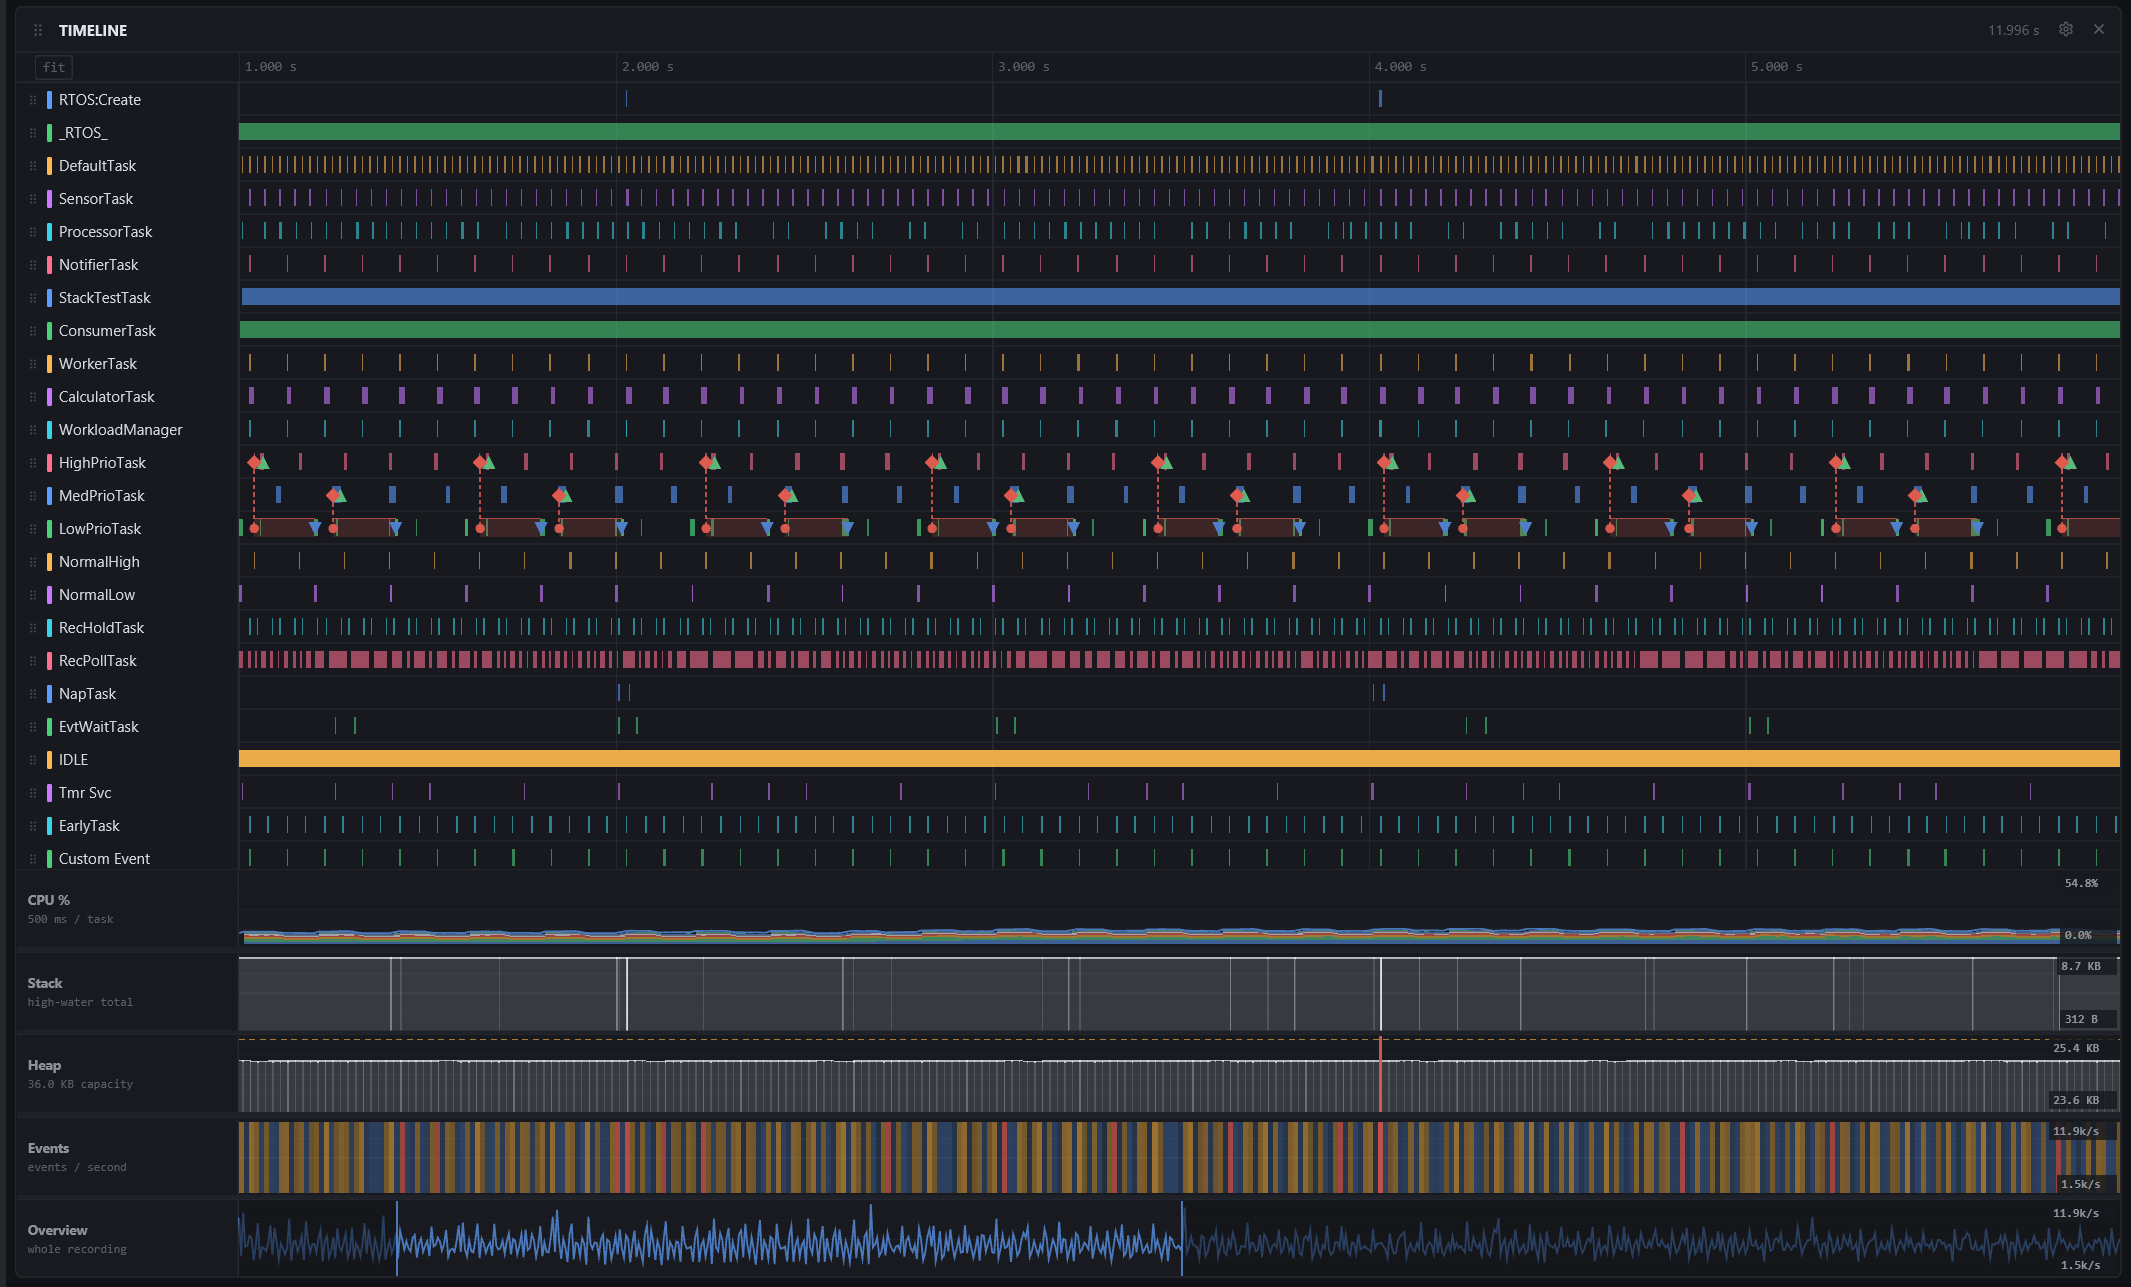Click NotifierTask row drag handle
The image size is (2131, 1287).
pos(33,265)
